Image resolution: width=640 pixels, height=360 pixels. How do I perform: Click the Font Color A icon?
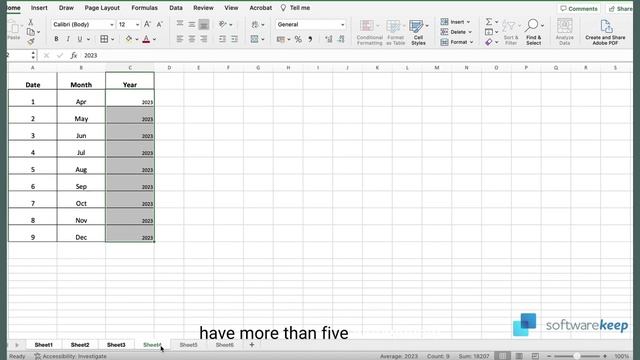coord(147,39)
